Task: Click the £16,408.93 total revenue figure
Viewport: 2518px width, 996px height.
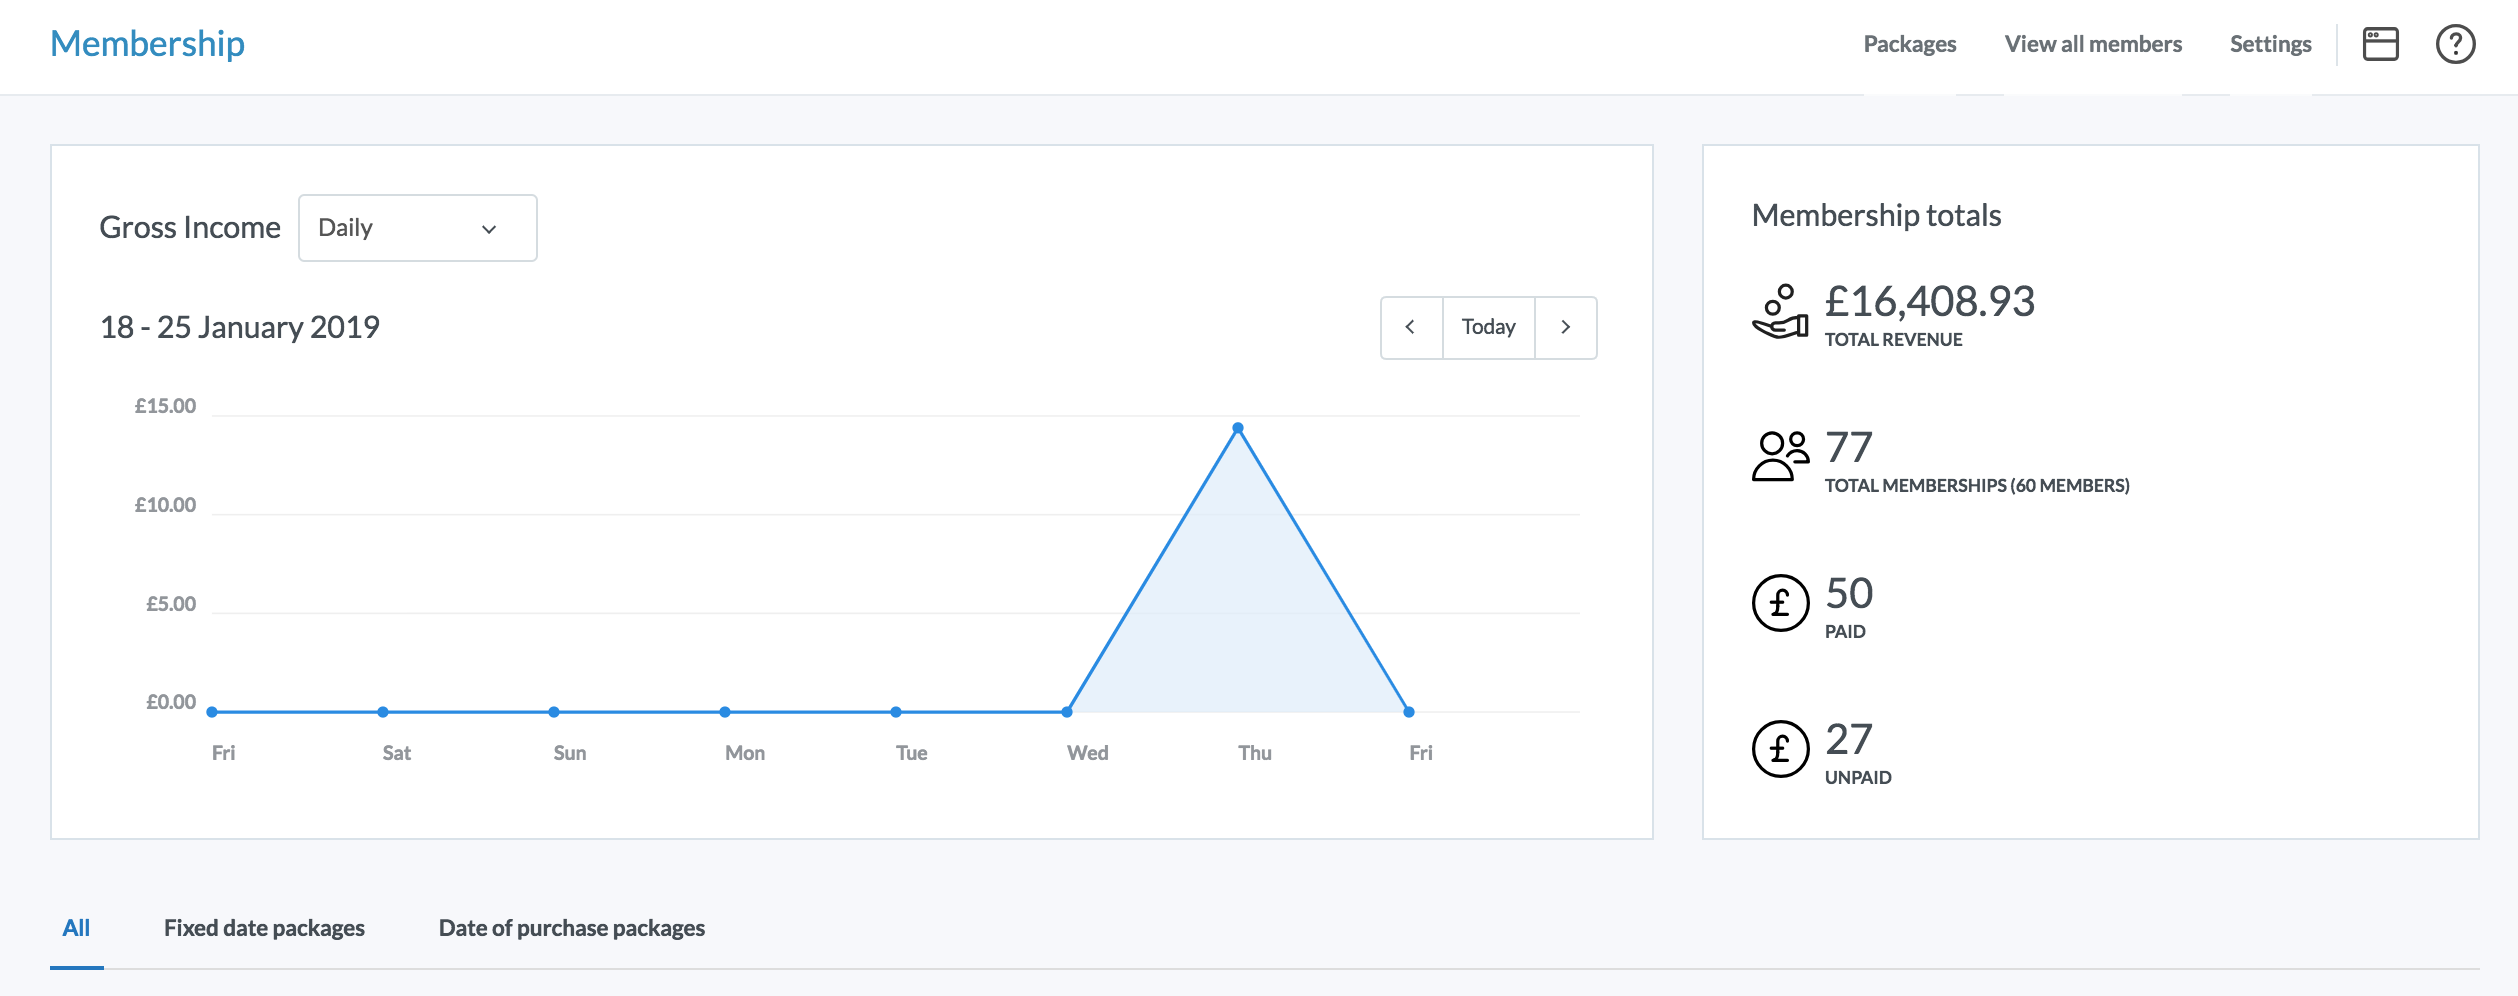Action: click(x=1929, y=301)
